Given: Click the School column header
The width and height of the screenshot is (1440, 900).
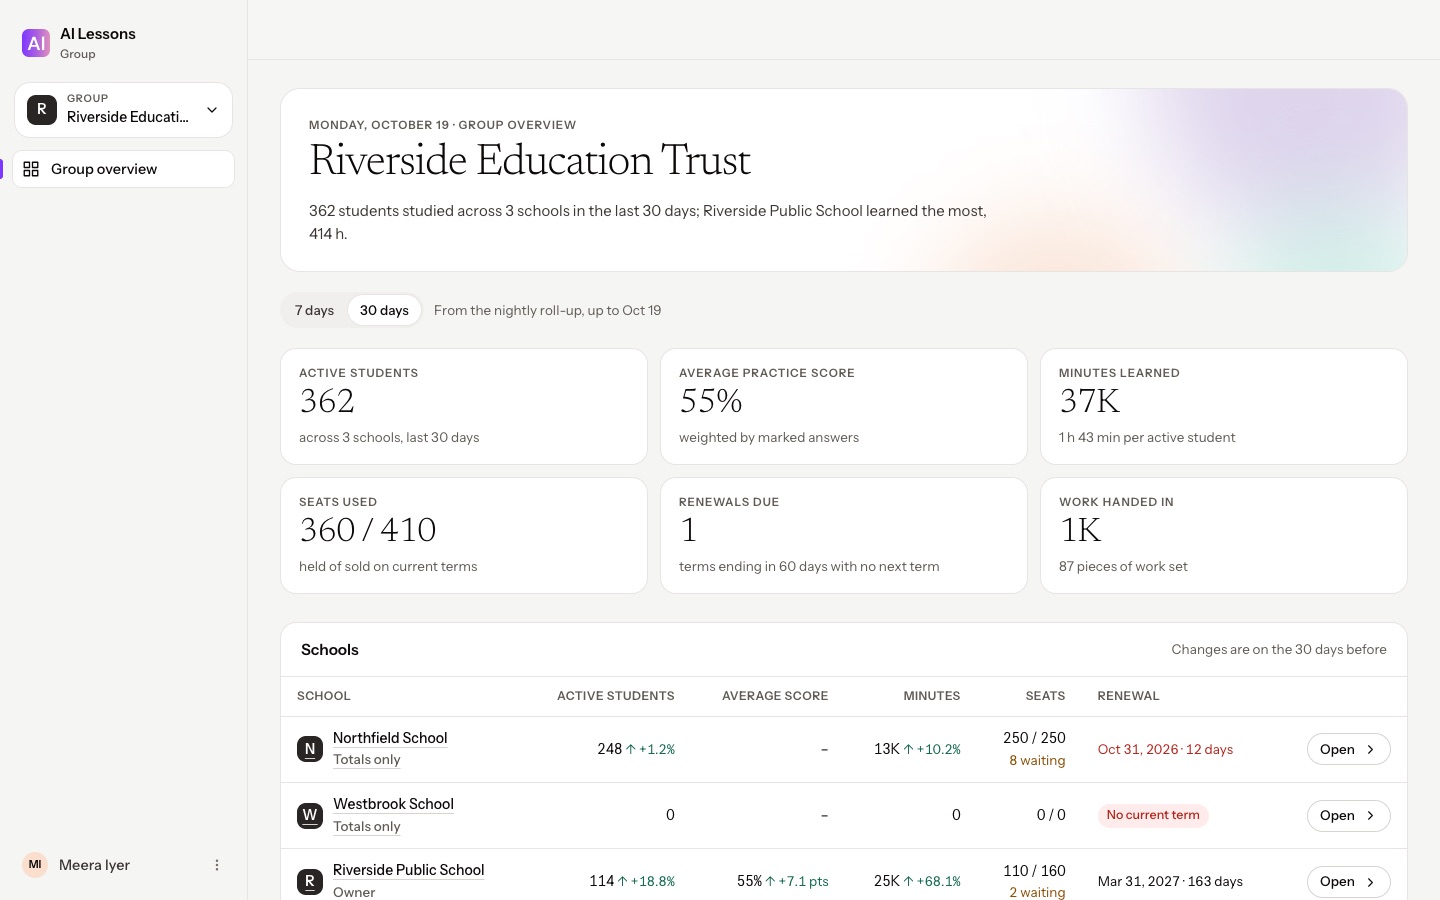Looking at the screenshot, I should pos(324,696).
